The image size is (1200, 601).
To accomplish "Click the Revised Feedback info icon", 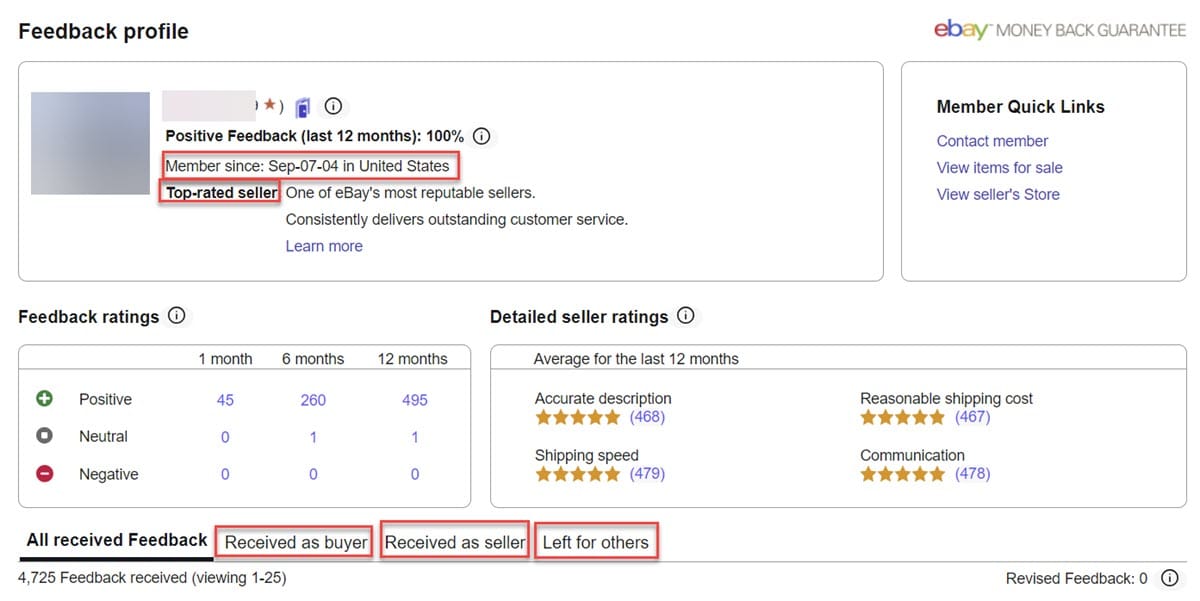I will point(1169,578).
